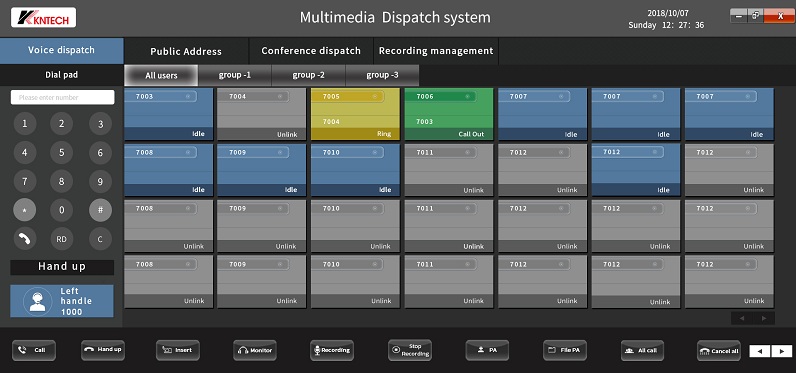Click the handset dial icon on dial pad
796x373 pixels.
24,239
